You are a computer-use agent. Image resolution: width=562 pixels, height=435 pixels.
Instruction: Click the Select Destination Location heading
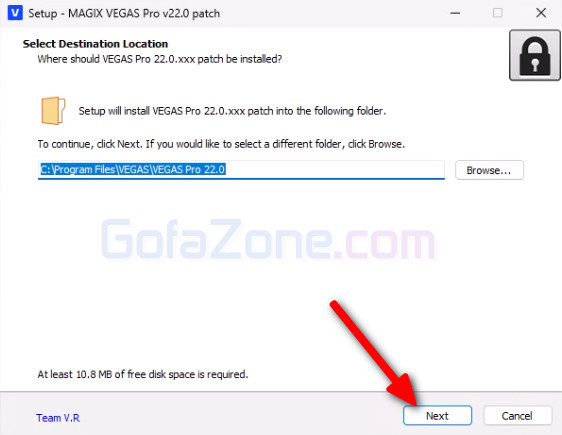pyautogui.click(x=95, y=44)
